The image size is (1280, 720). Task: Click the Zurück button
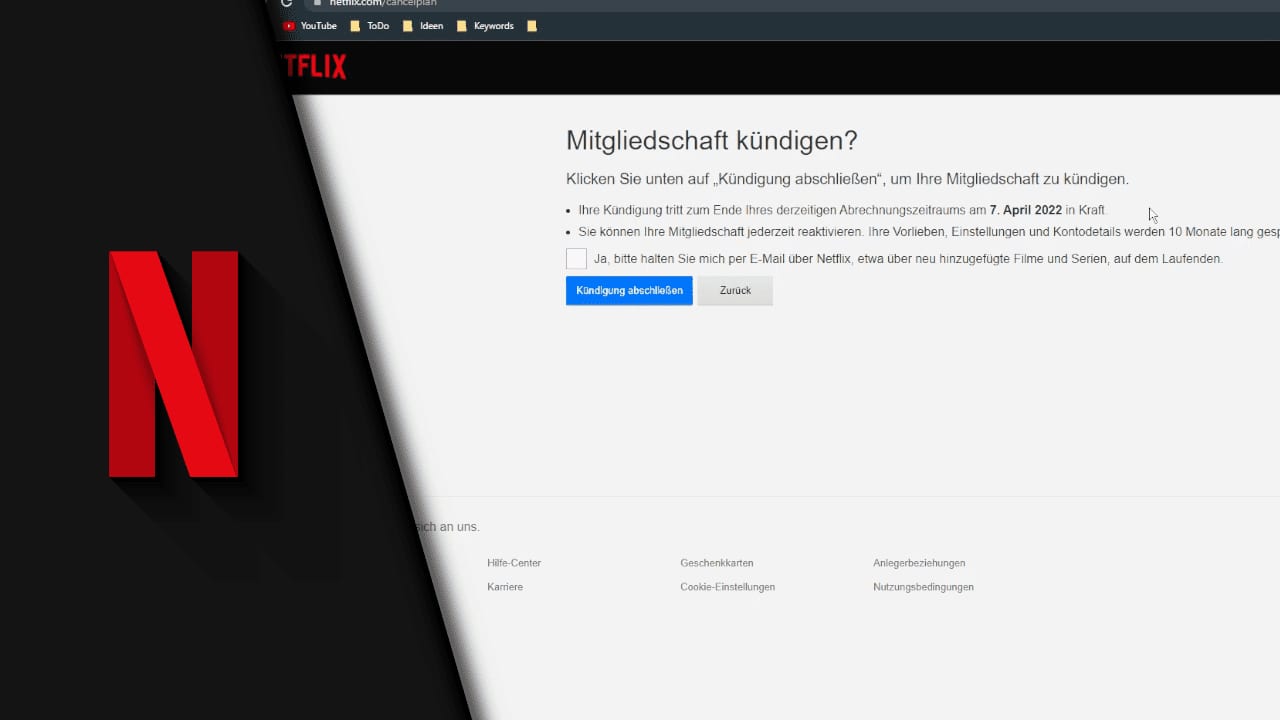click(x=735, y=290)
